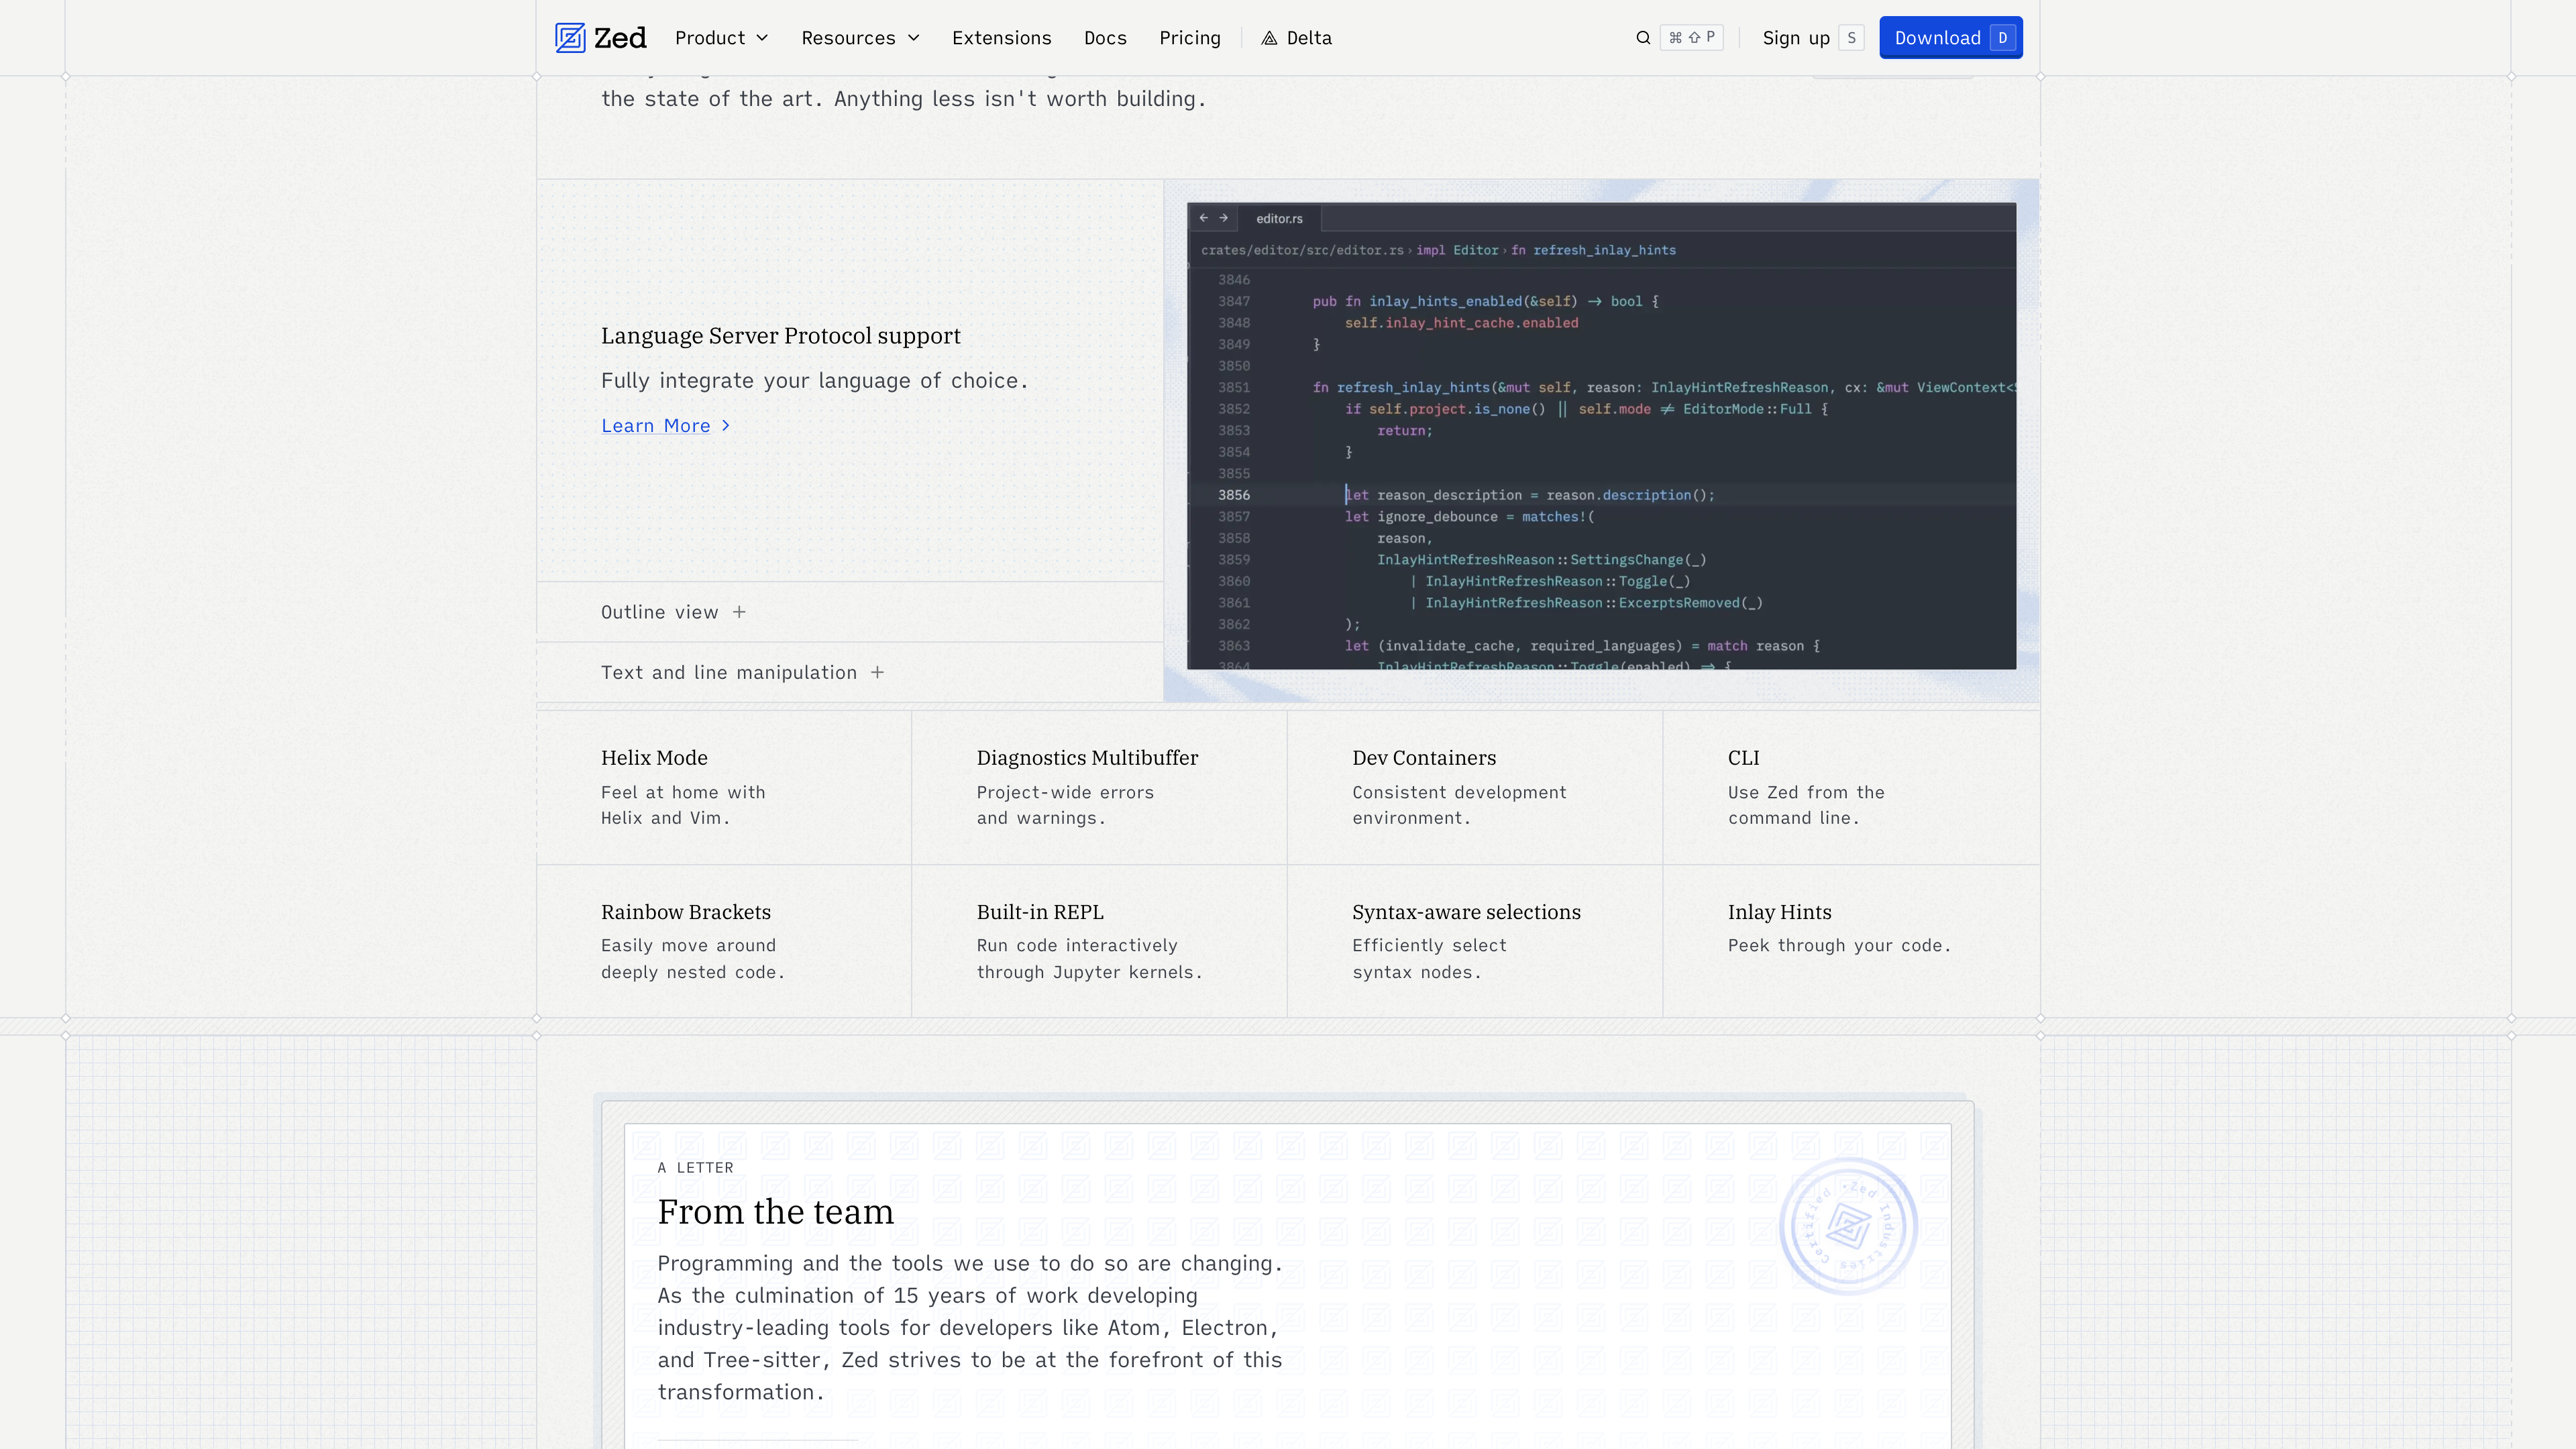Open the Syntax-aware selections card
The width and height of the screenshot is (2576, 1449).
[1475, 941]
